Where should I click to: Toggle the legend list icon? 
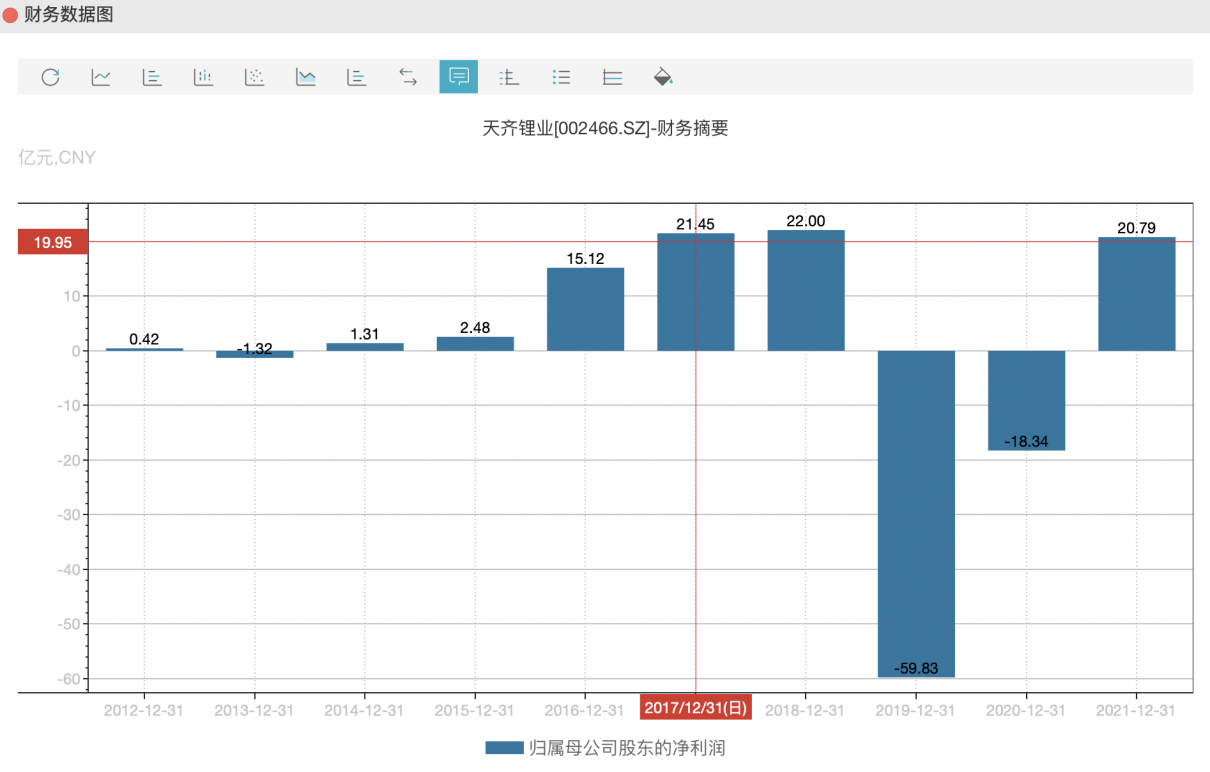coord(561,77)
